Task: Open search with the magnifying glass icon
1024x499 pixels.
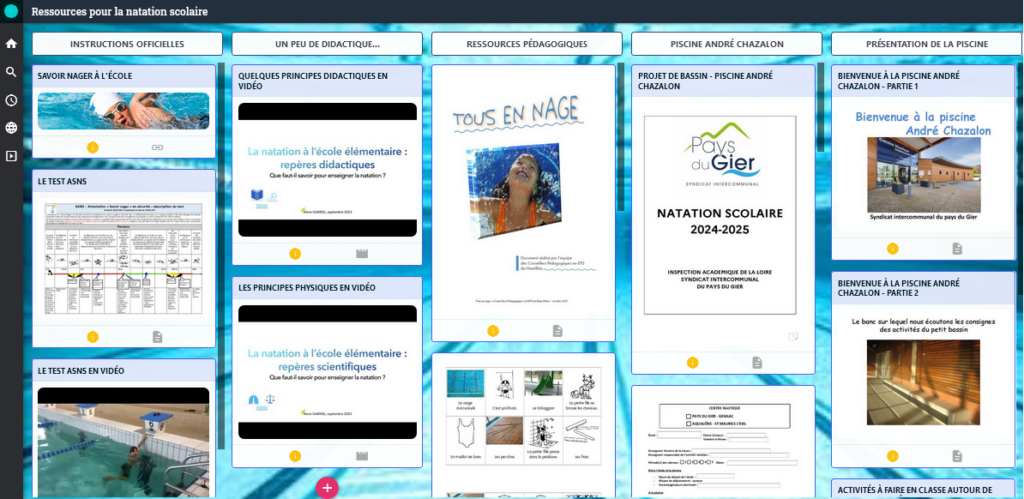Action: [x=11, y=72]
